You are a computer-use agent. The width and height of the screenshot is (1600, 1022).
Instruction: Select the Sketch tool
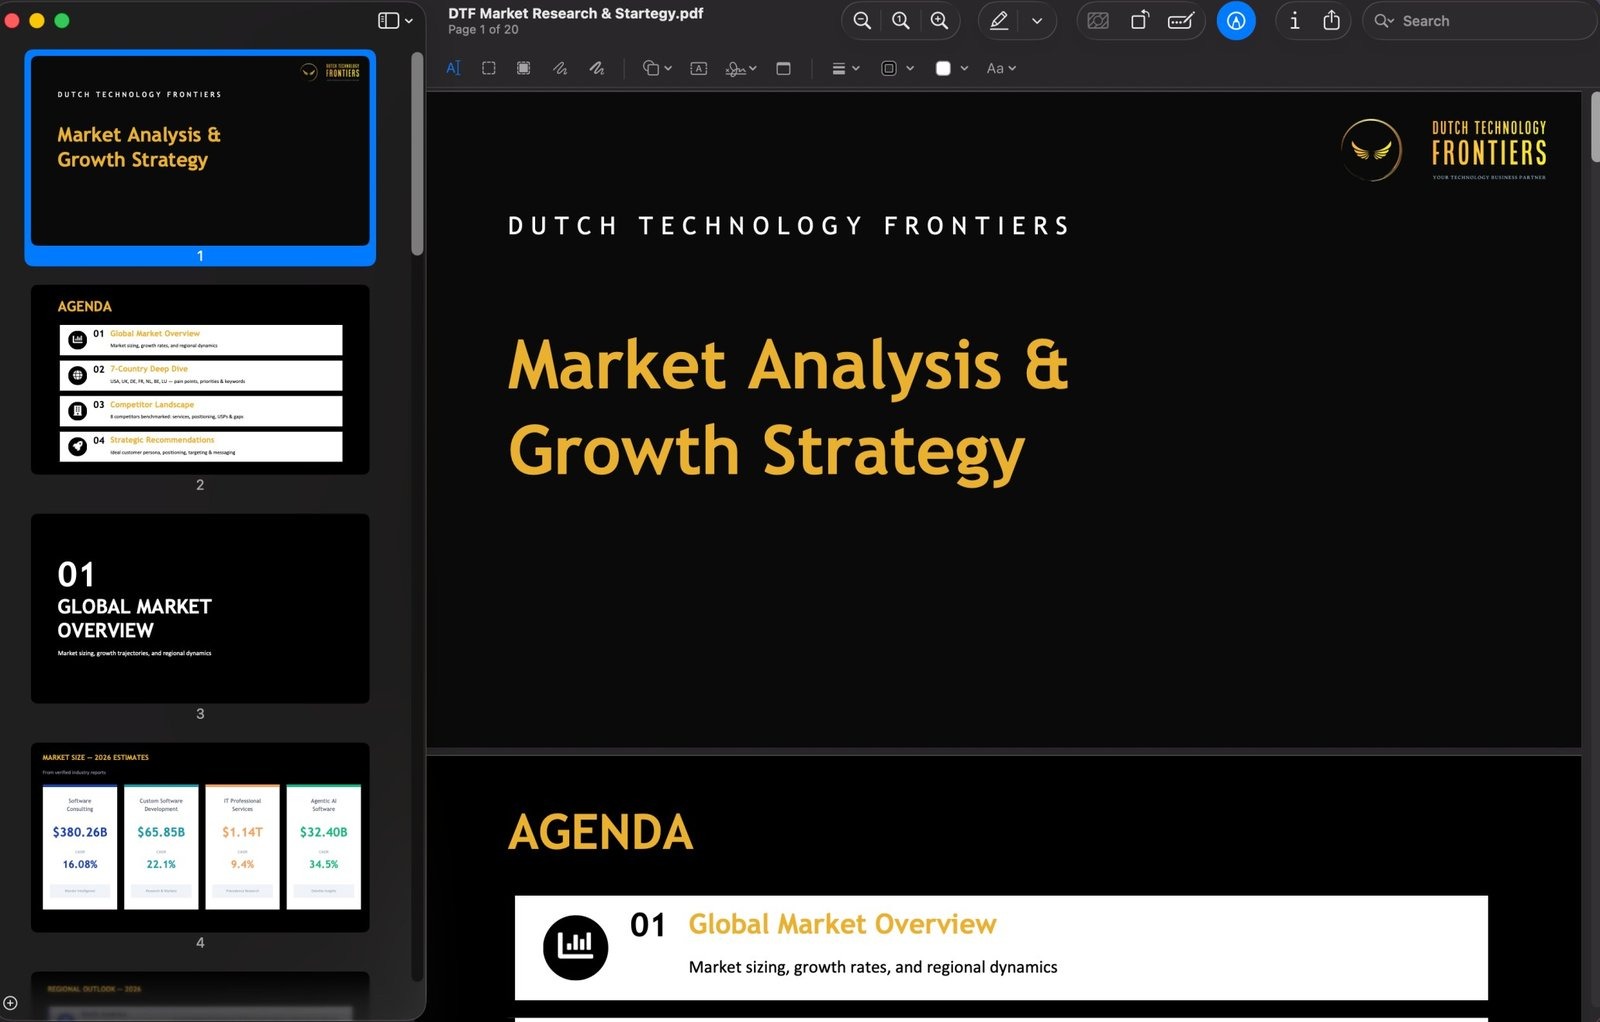(x=560, y=68)
